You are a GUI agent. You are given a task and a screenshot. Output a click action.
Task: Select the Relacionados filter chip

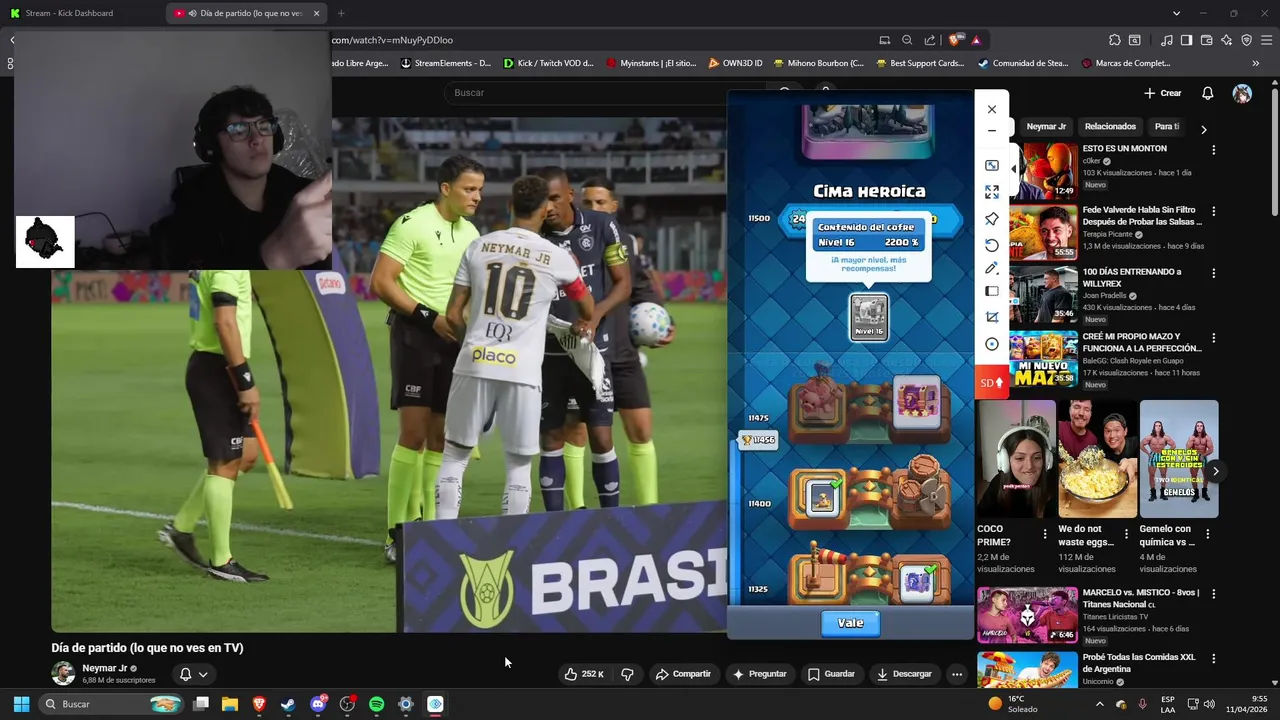[1110, 127]
